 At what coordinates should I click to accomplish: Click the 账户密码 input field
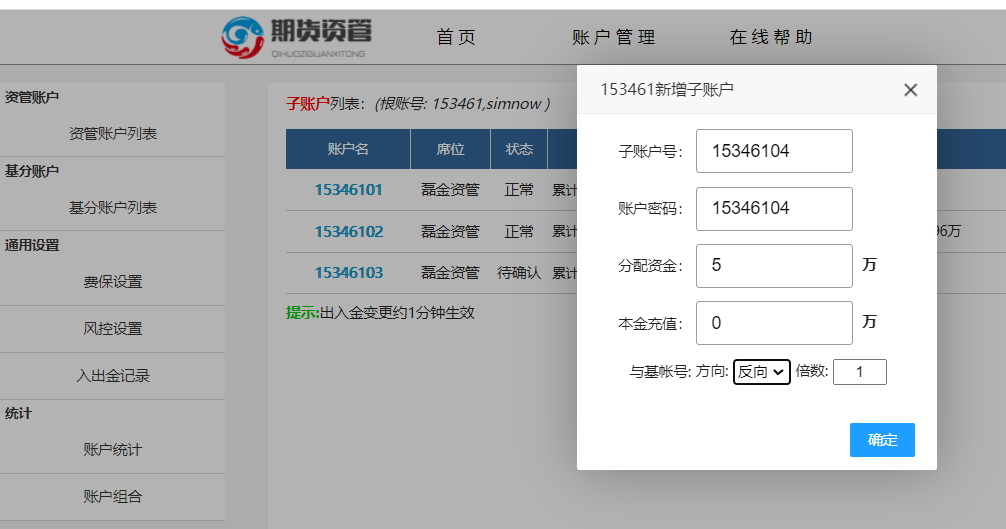pos(774,209)
